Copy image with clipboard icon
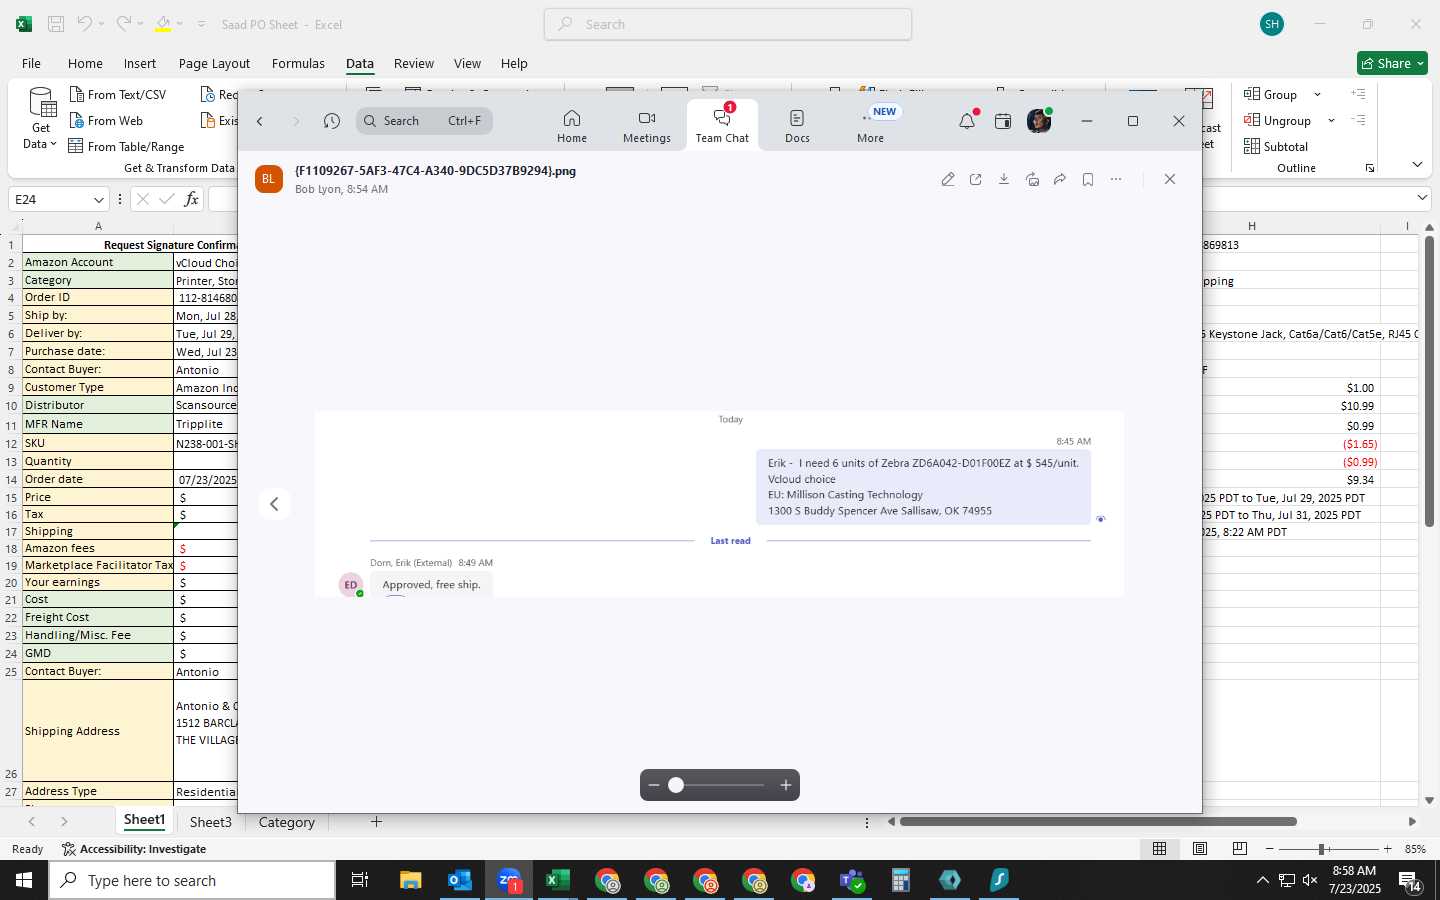This screenshot has width=1440, height=900. (1032, 179)
